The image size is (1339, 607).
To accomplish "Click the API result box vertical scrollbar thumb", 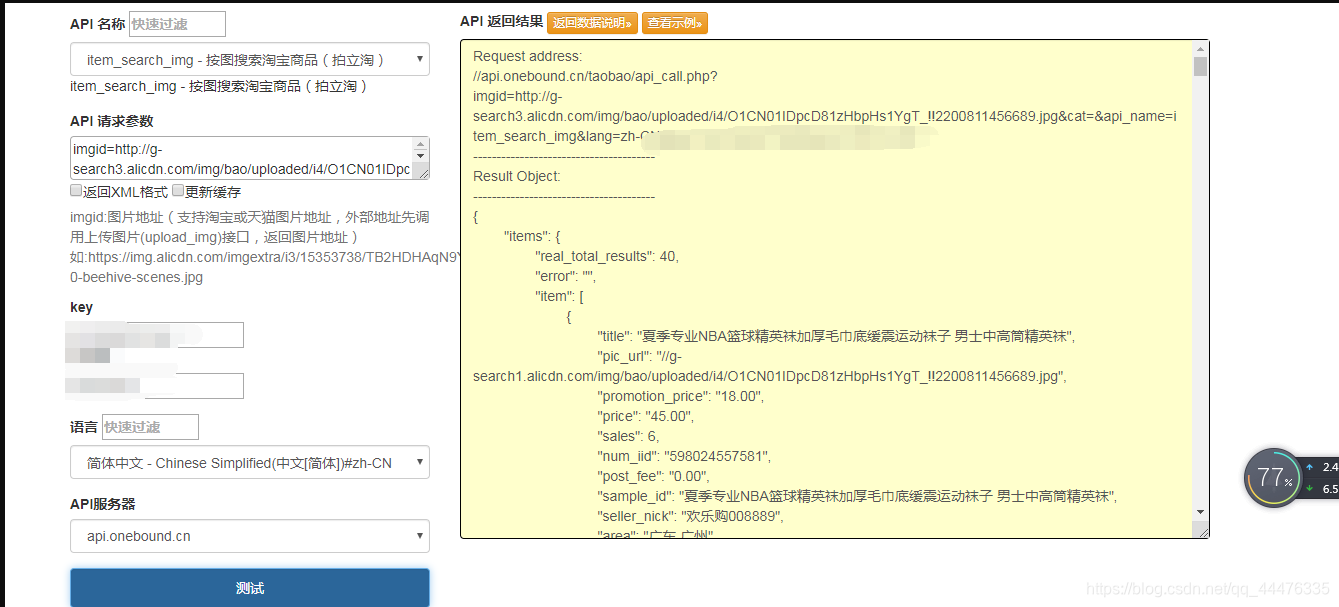I will (1200, 67).
